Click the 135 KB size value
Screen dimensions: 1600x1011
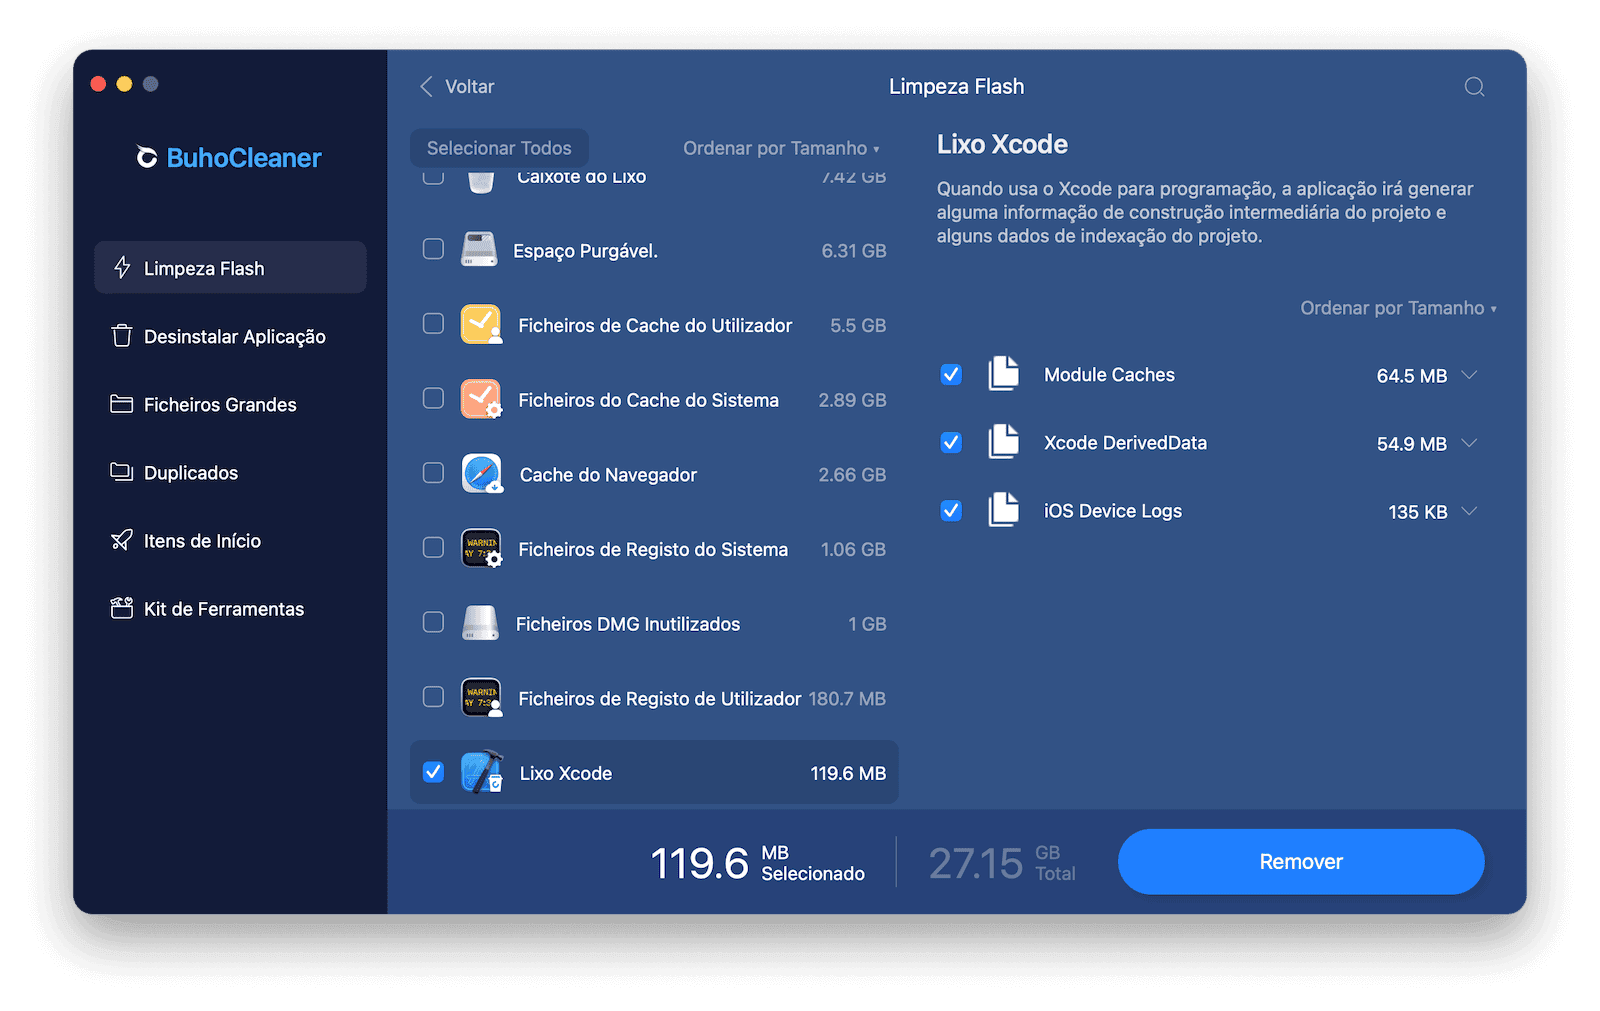coord(1417,512)
